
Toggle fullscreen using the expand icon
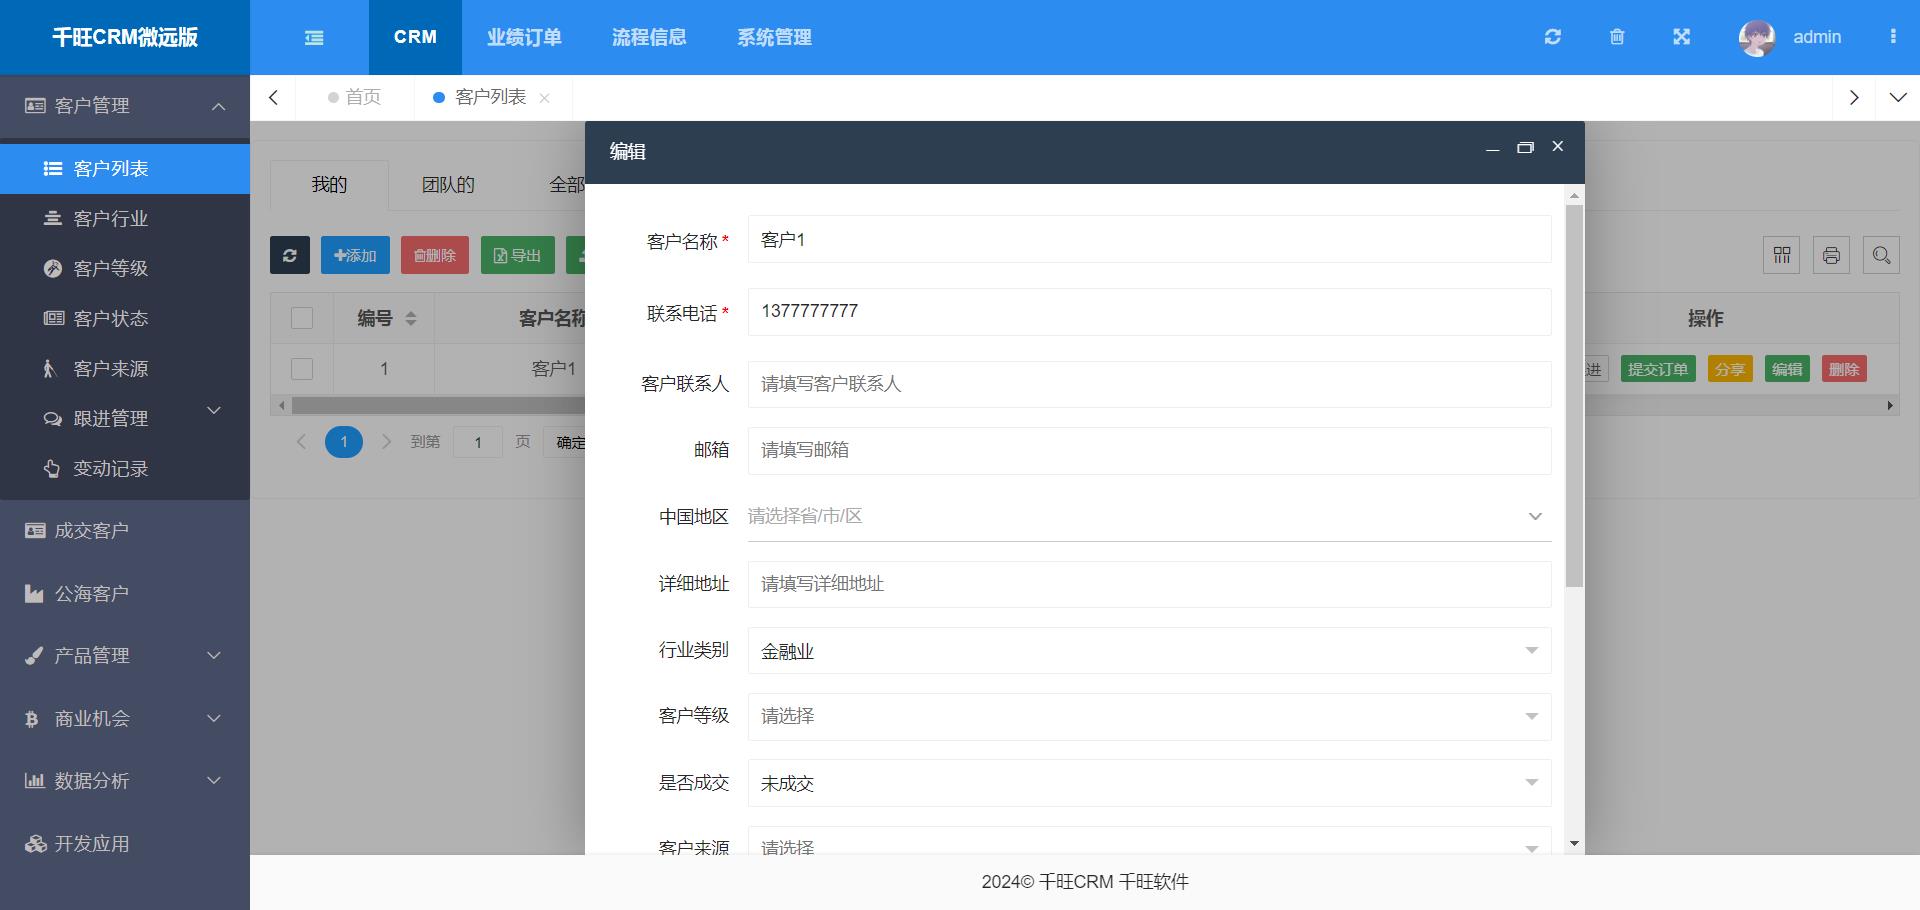pyautogui.click(x=1681, y=37)
